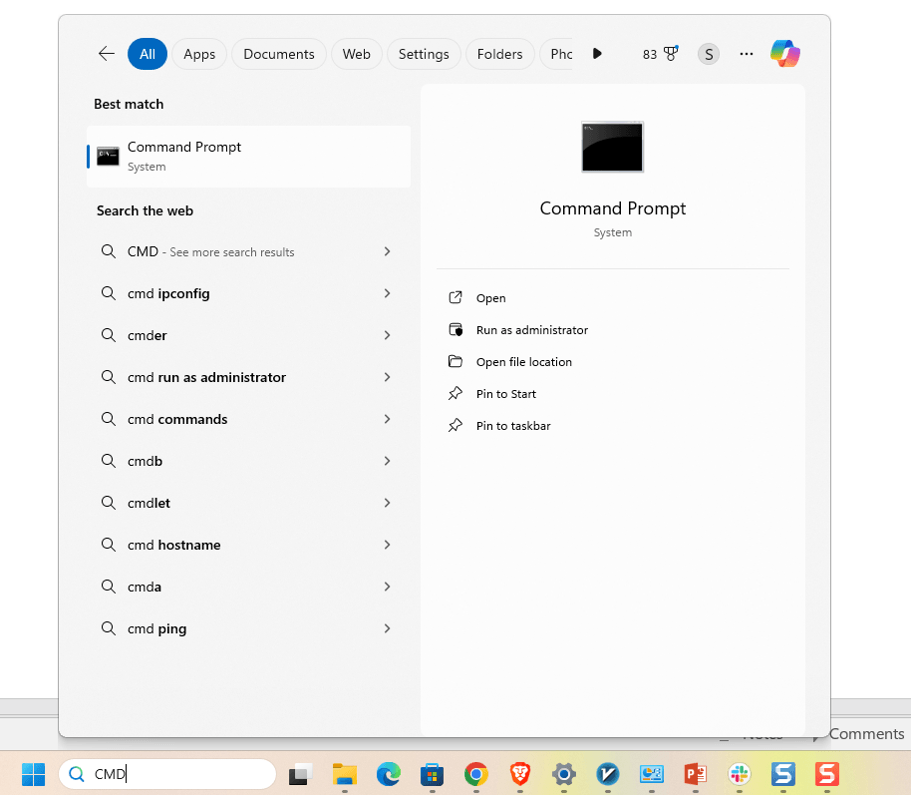Select the Settings filter tab
This screenshot has width=911, height=795.
tap(423, 54)
